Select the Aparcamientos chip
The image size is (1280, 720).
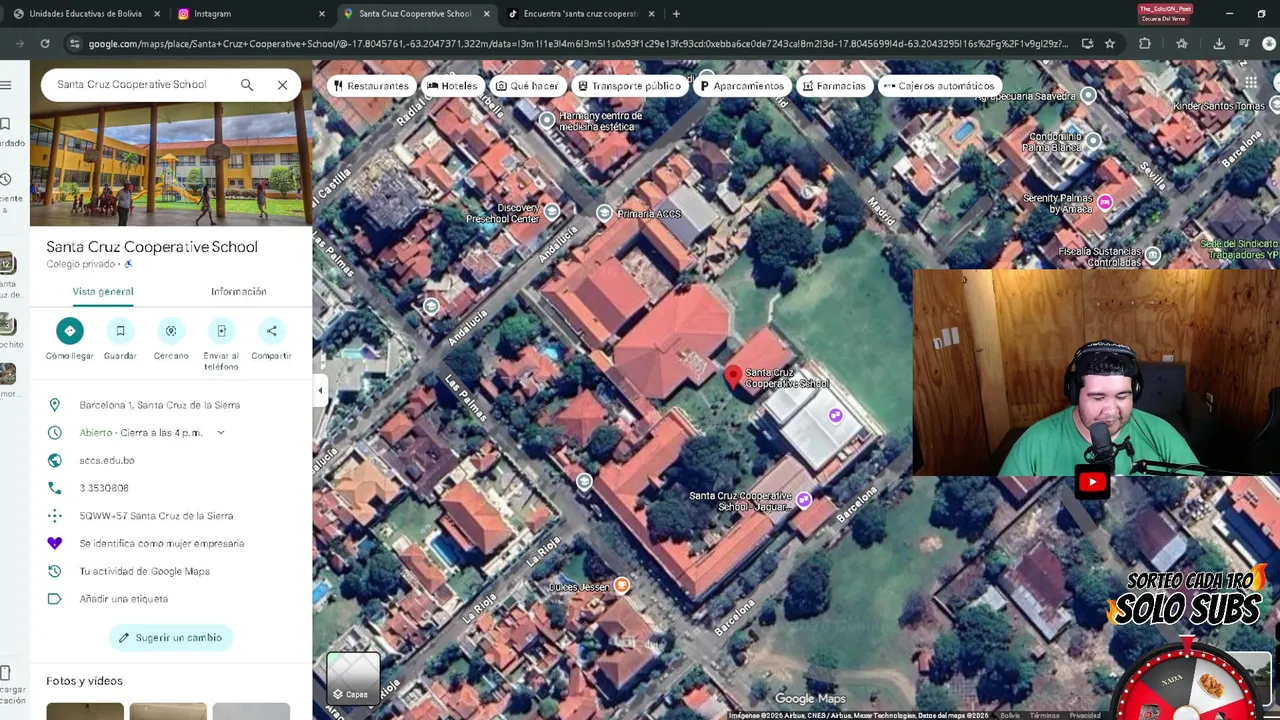pyautogui.click(x=741, y=86)
